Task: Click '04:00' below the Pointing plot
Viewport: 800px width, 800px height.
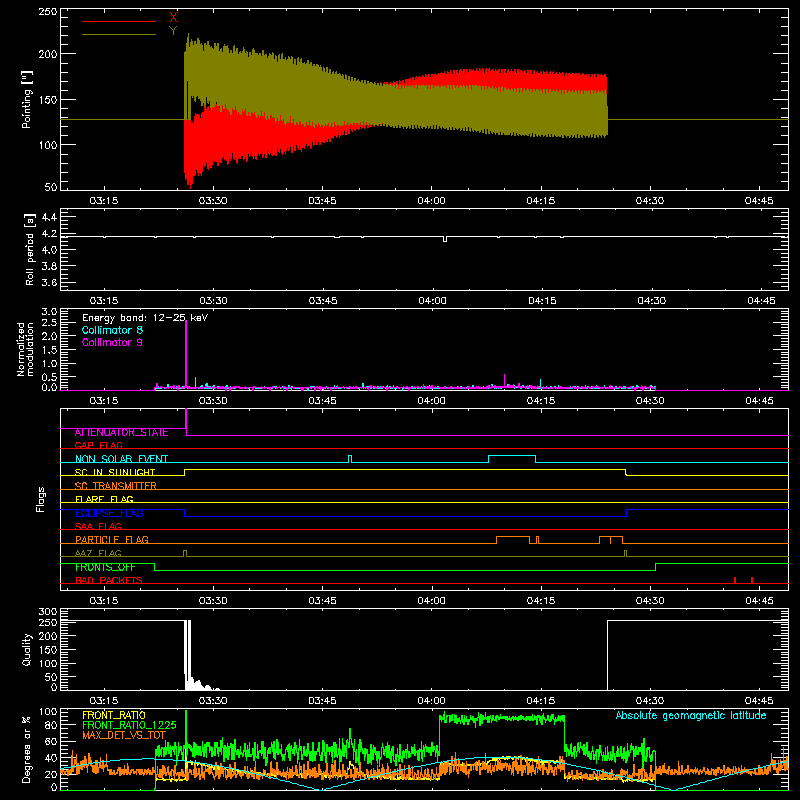Action: point(431,201)
